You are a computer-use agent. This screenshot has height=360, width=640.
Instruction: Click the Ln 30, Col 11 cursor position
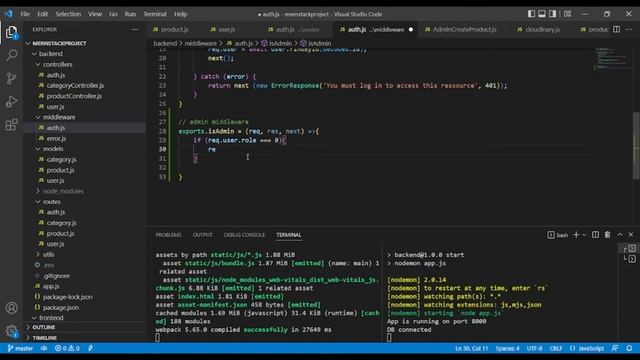coord(471,348)
